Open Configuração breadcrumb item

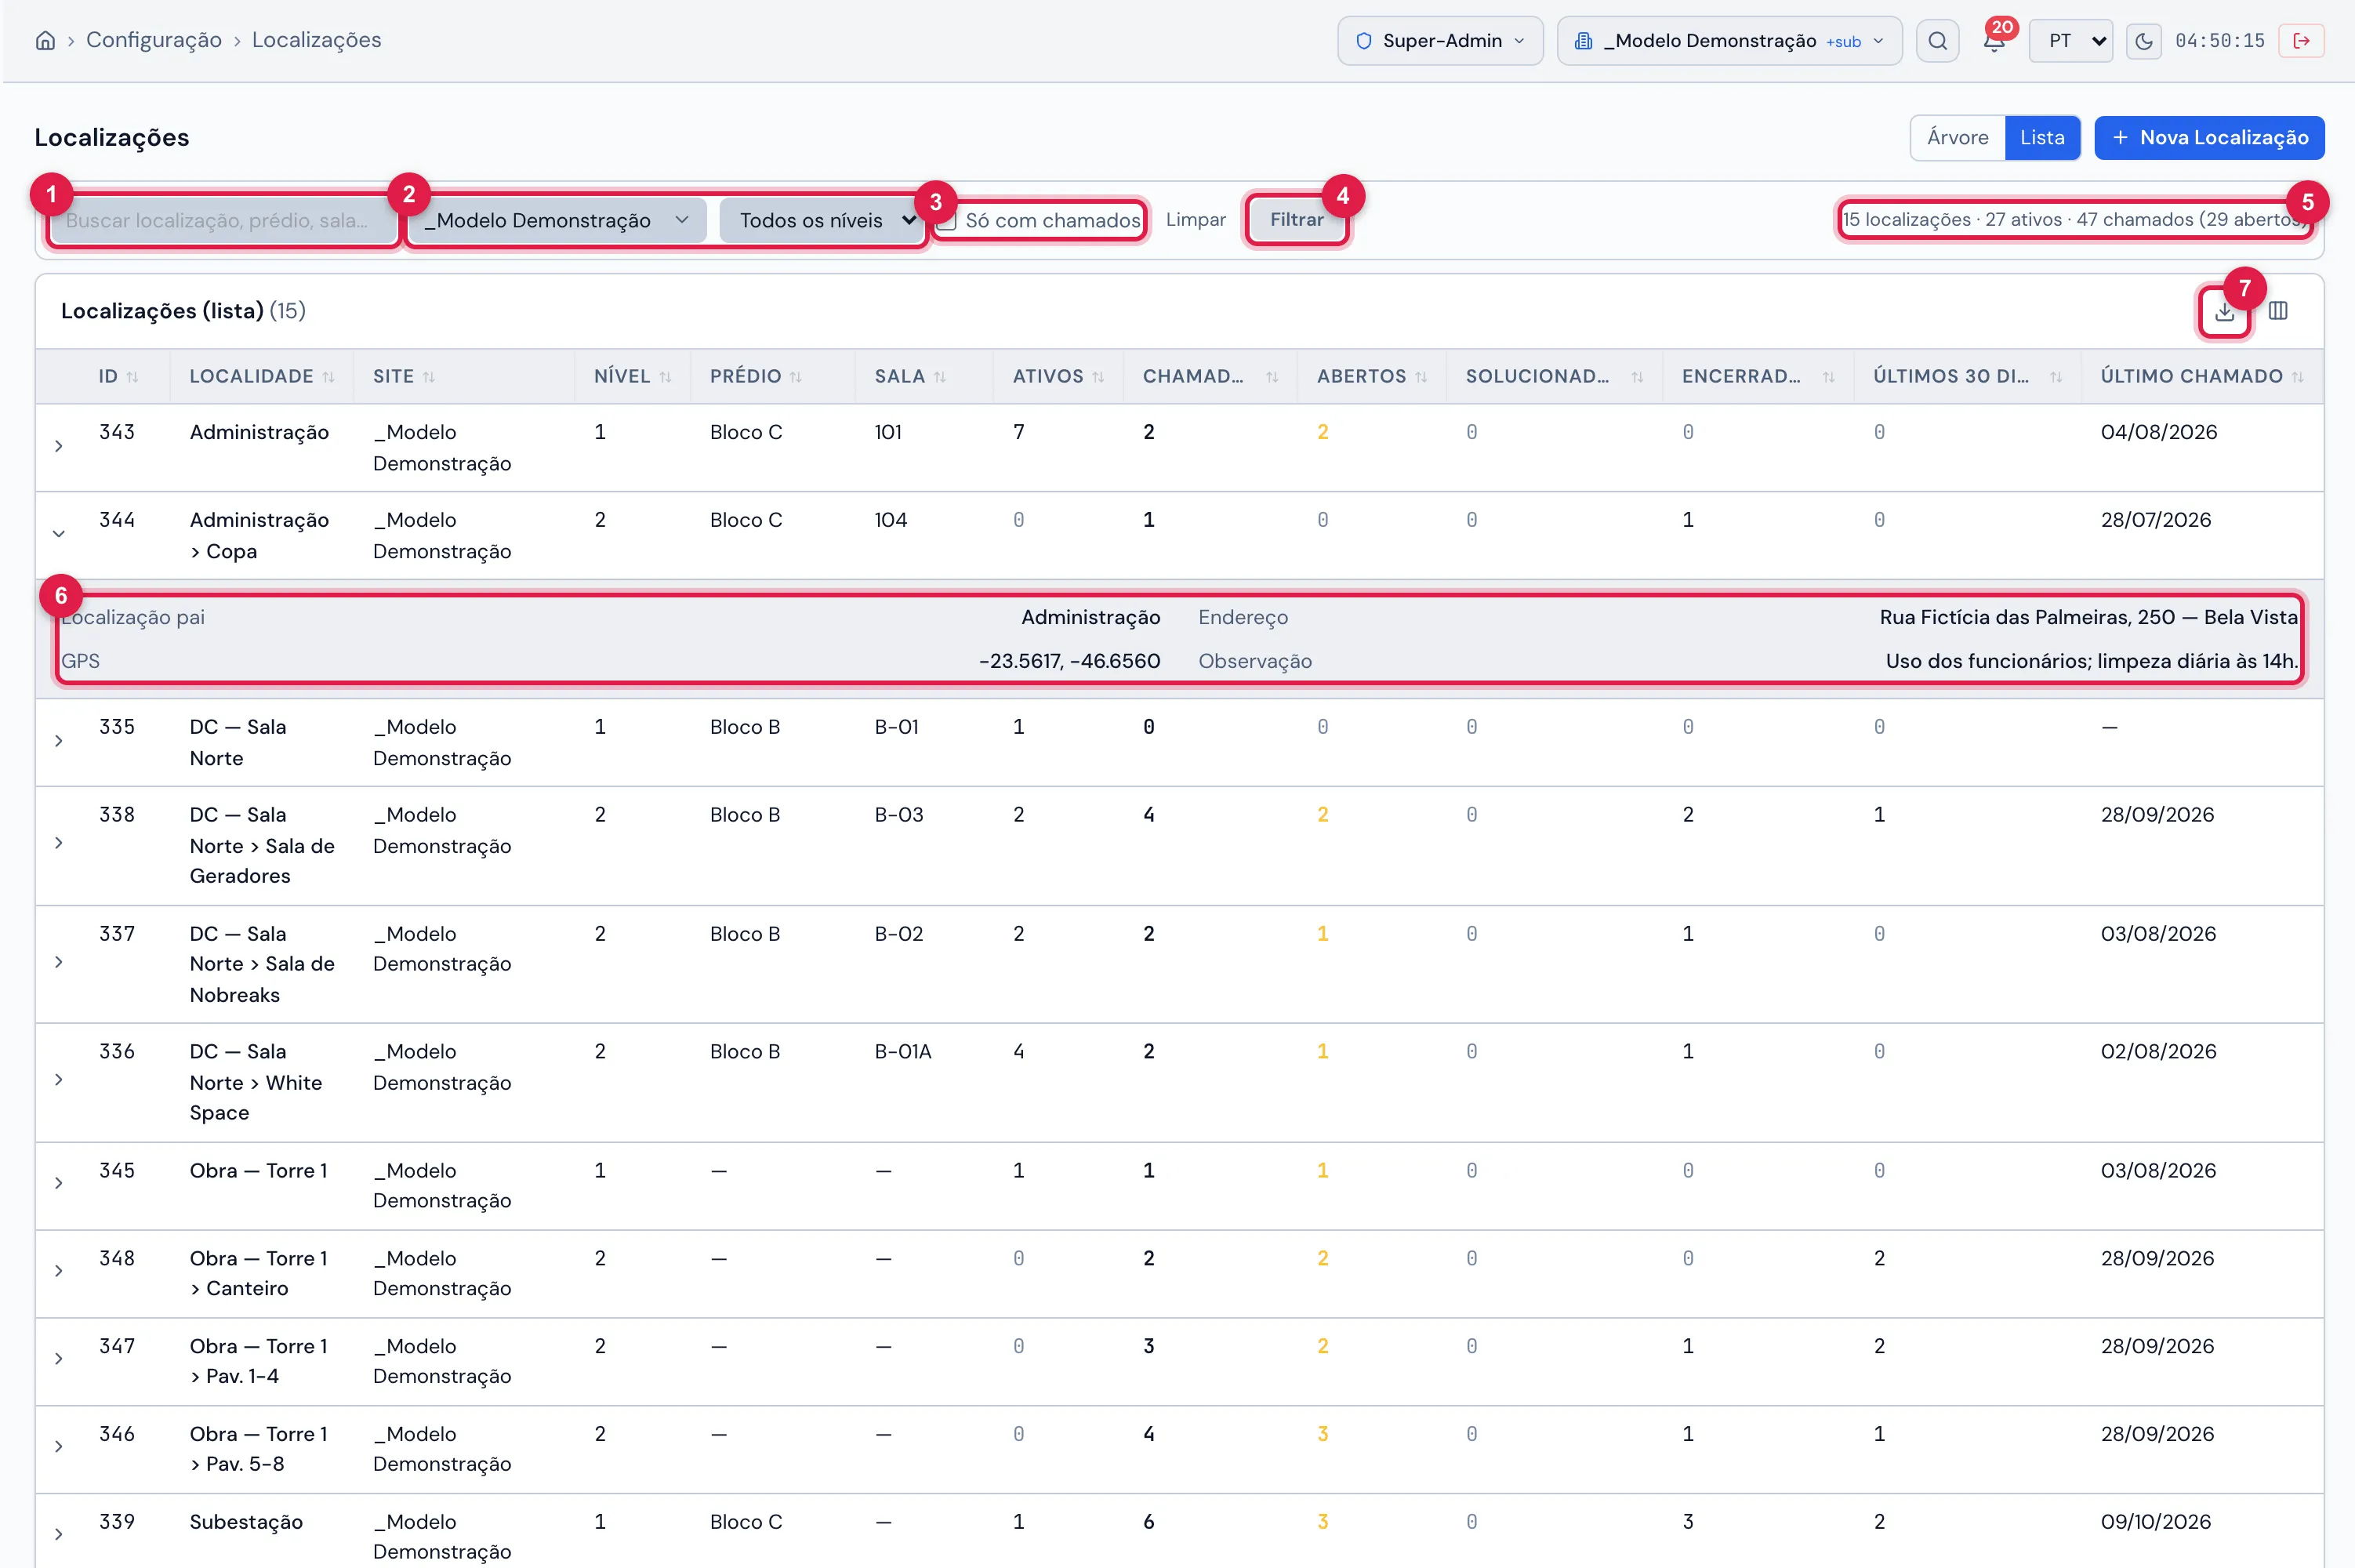[x=154, y=40]
